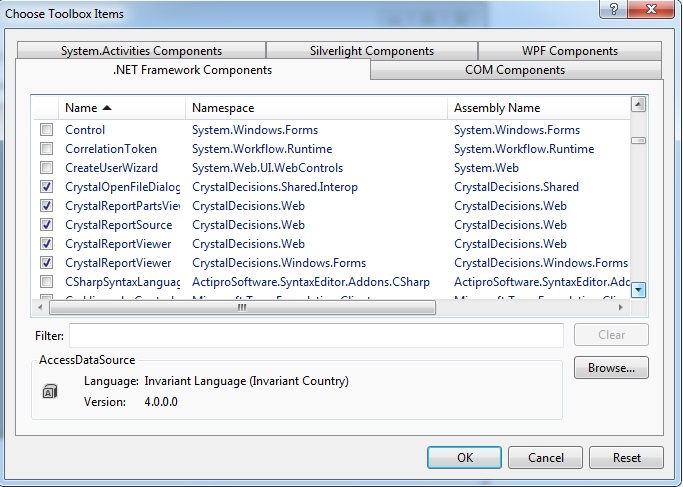The width and height of the screenshot is (683, 487).
Task: Click the list's scroll down arrow
Action: (x=638, y=290)
